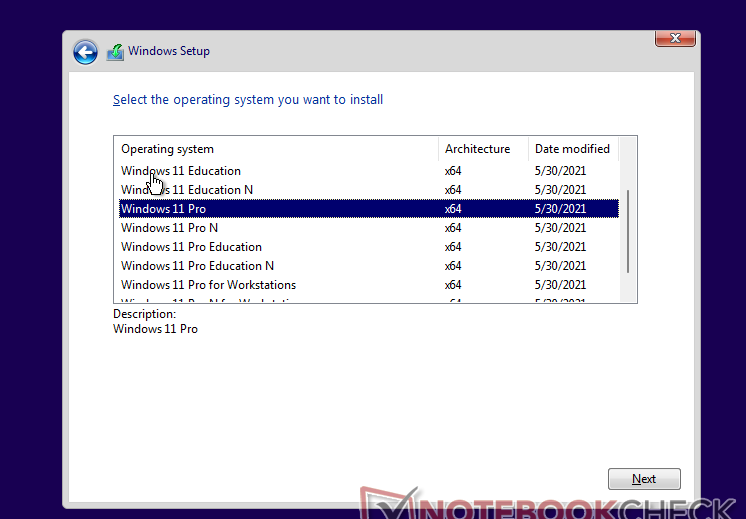Click x64 cell in Windows 11 Education row
The image size is (746, 519).
[x=453, y=171]
